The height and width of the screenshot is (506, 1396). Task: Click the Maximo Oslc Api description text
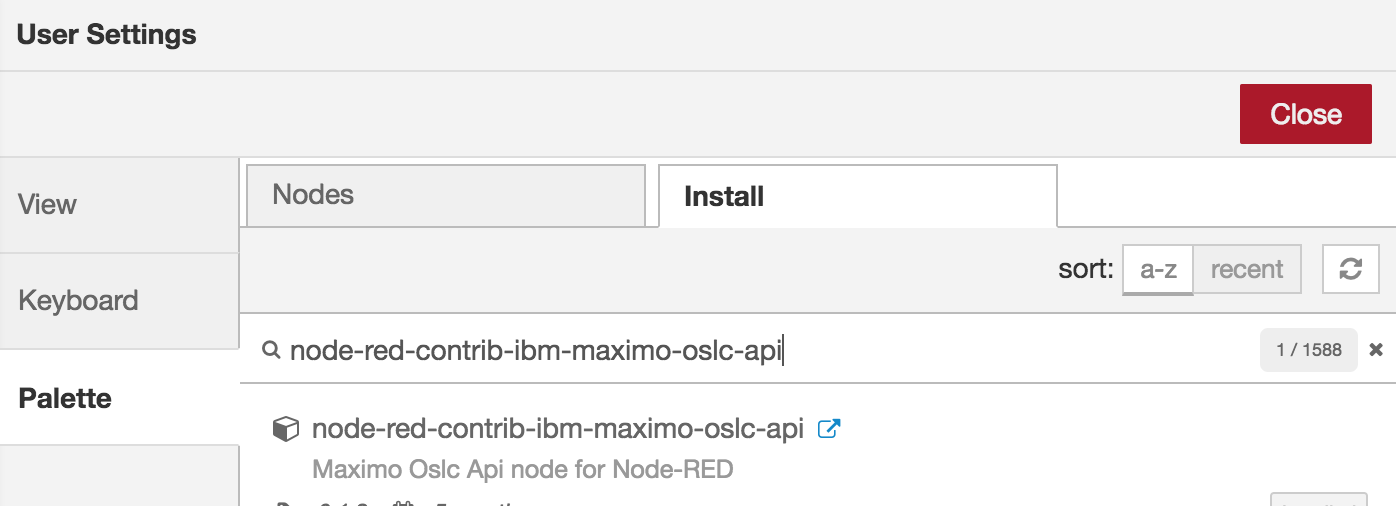coord(523,469)
